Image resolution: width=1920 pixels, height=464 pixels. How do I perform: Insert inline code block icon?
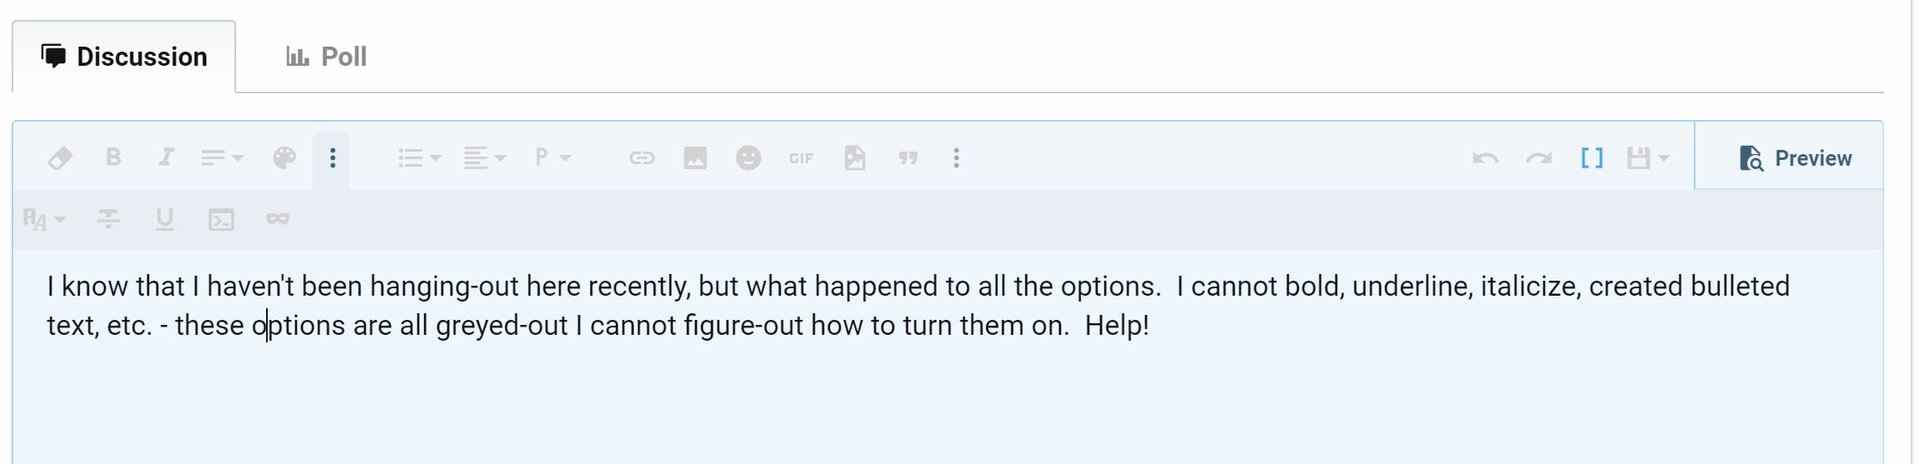(x=221, y=219)
